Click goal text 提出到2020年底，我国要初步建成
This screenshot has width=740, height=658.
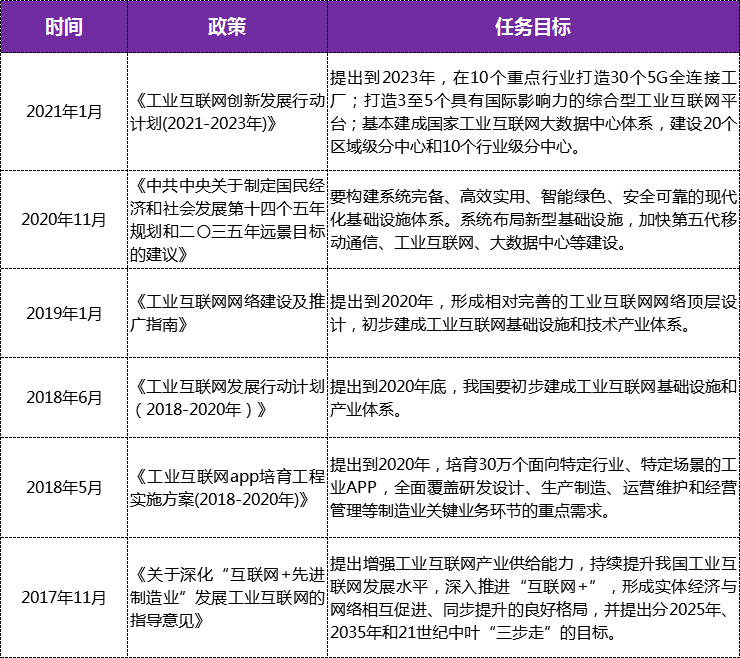[x=533, y=397]
